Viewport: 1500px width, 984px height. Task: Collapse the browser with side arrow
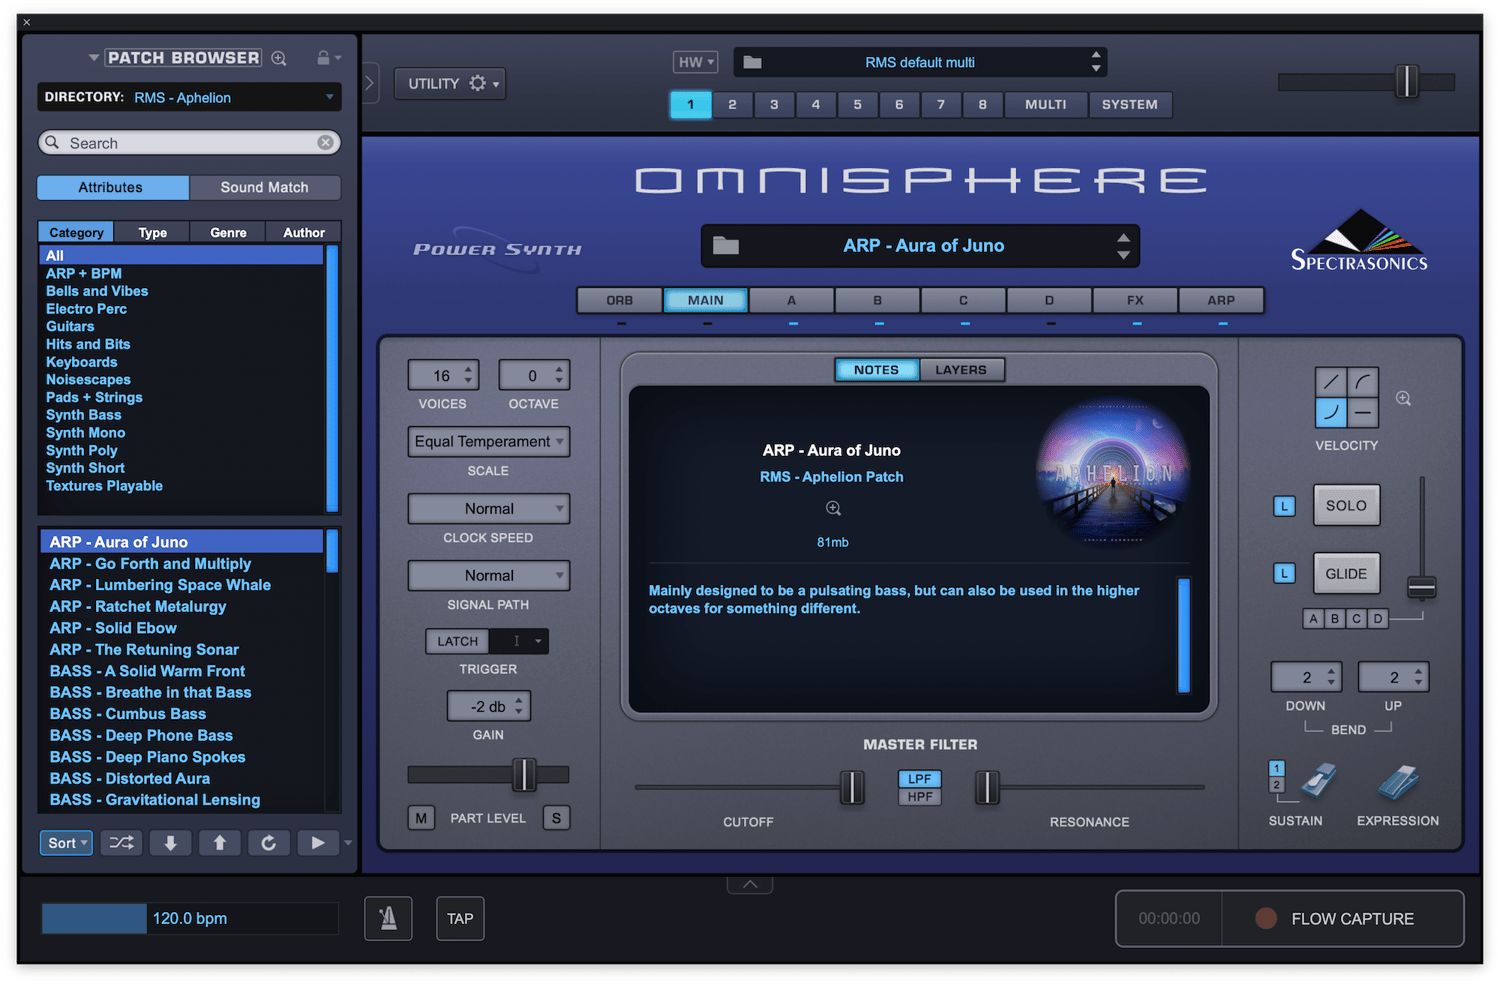369,83
